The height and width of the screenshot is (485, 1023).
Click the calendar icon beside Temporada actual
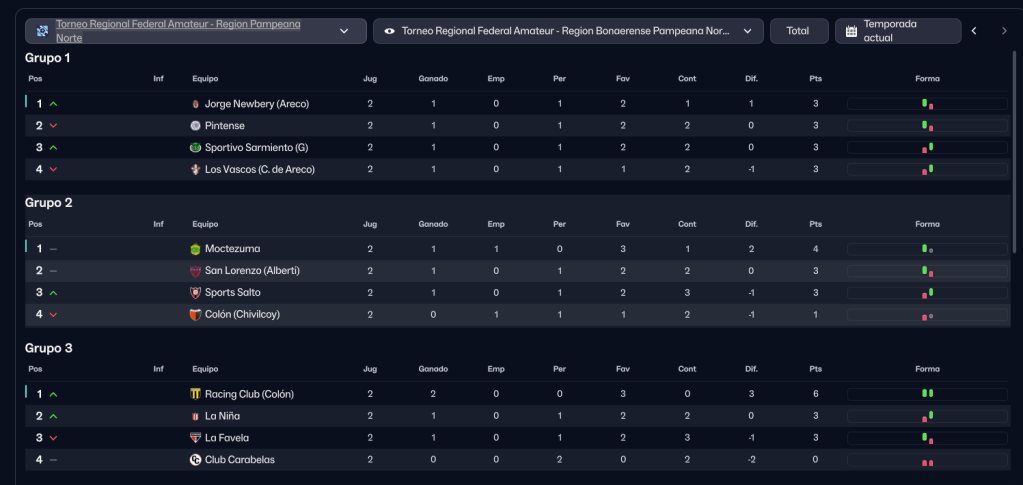point(851,31)
